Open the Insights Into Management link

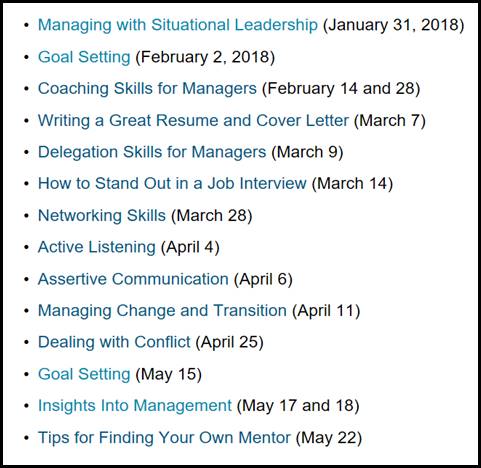[135, 406]
